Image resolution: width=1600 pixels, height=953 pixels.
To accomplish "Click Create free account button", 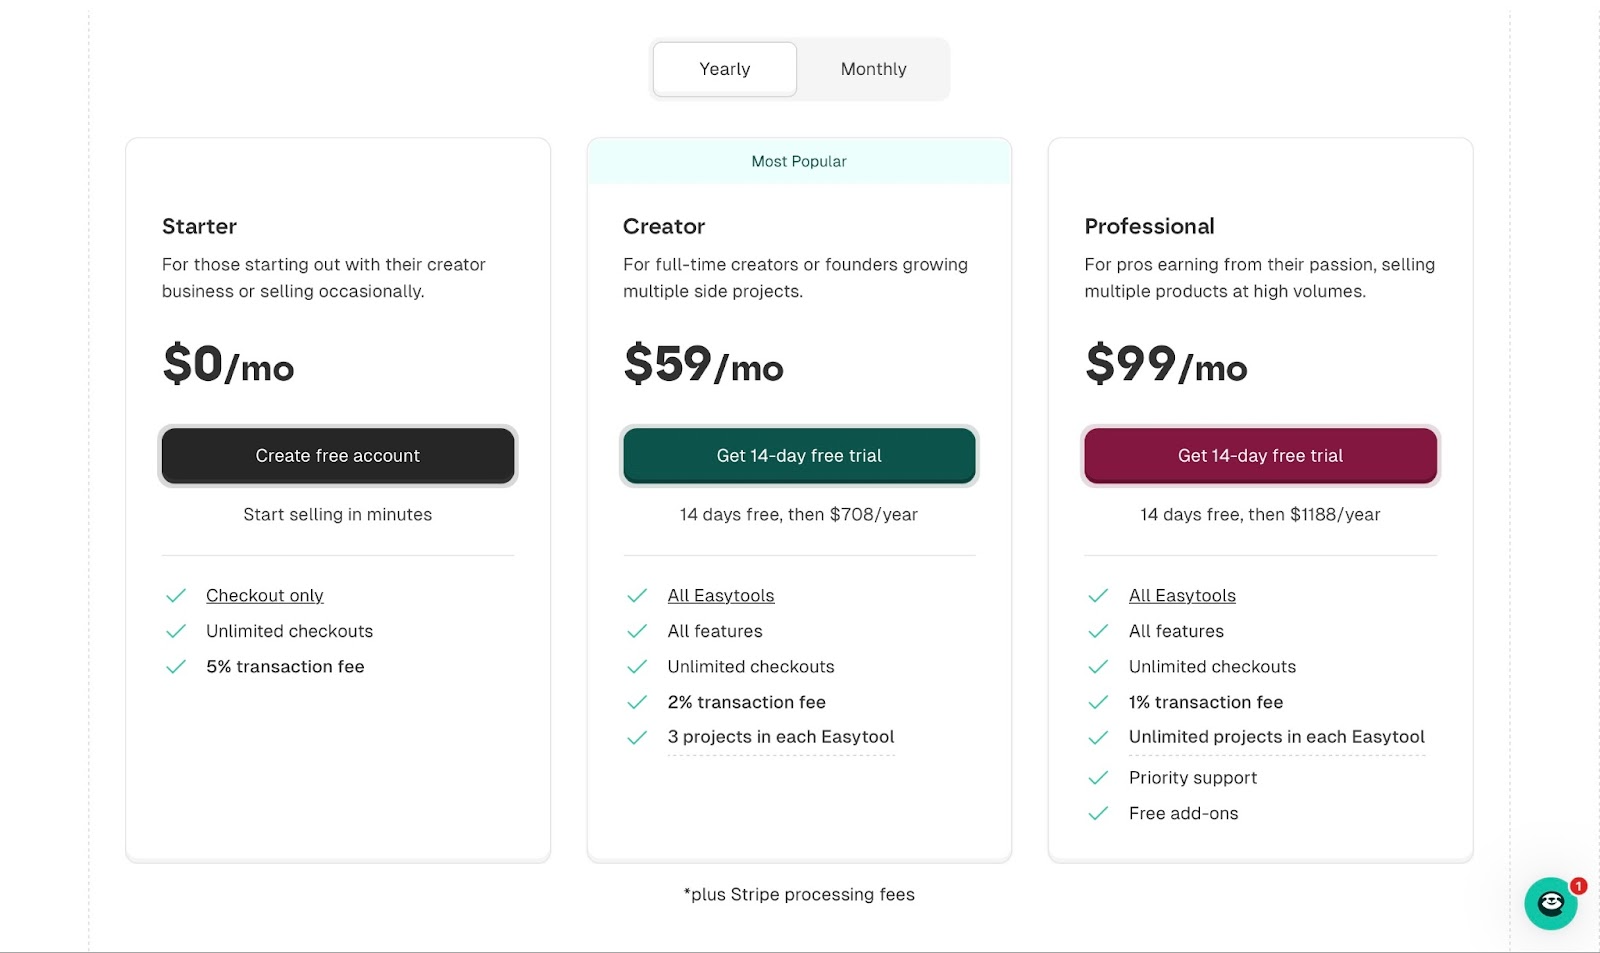I will [x=338, y=456].
